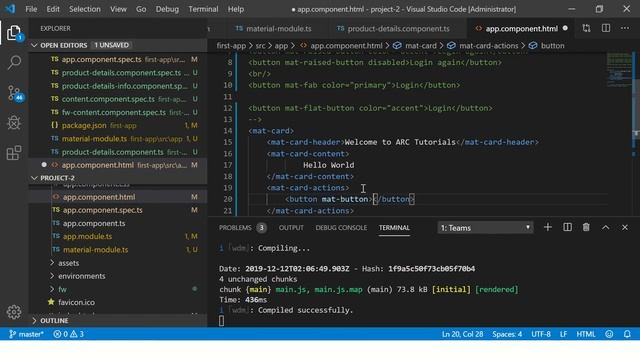Maximize the panel size with up chevron
This screenshot has height=360, width=640.
click(x=606, y=227)
